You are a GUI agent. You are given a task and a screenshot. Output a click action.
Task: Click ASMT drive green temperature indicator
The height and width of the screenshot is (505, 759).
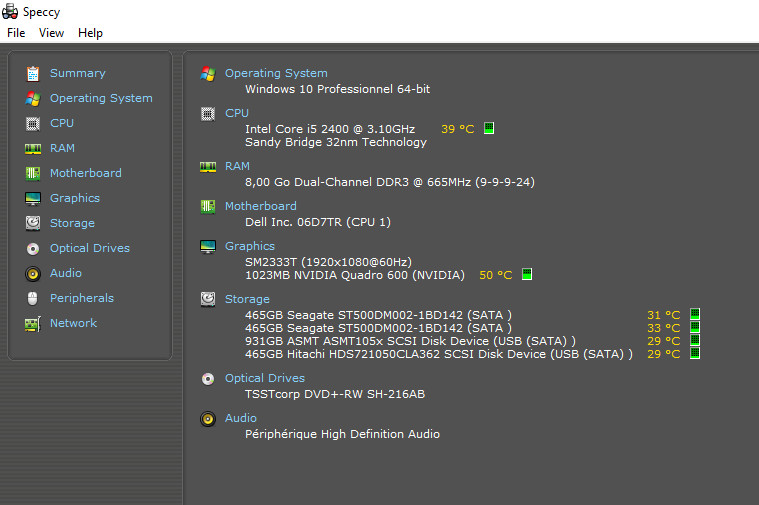tap(695, 340)
